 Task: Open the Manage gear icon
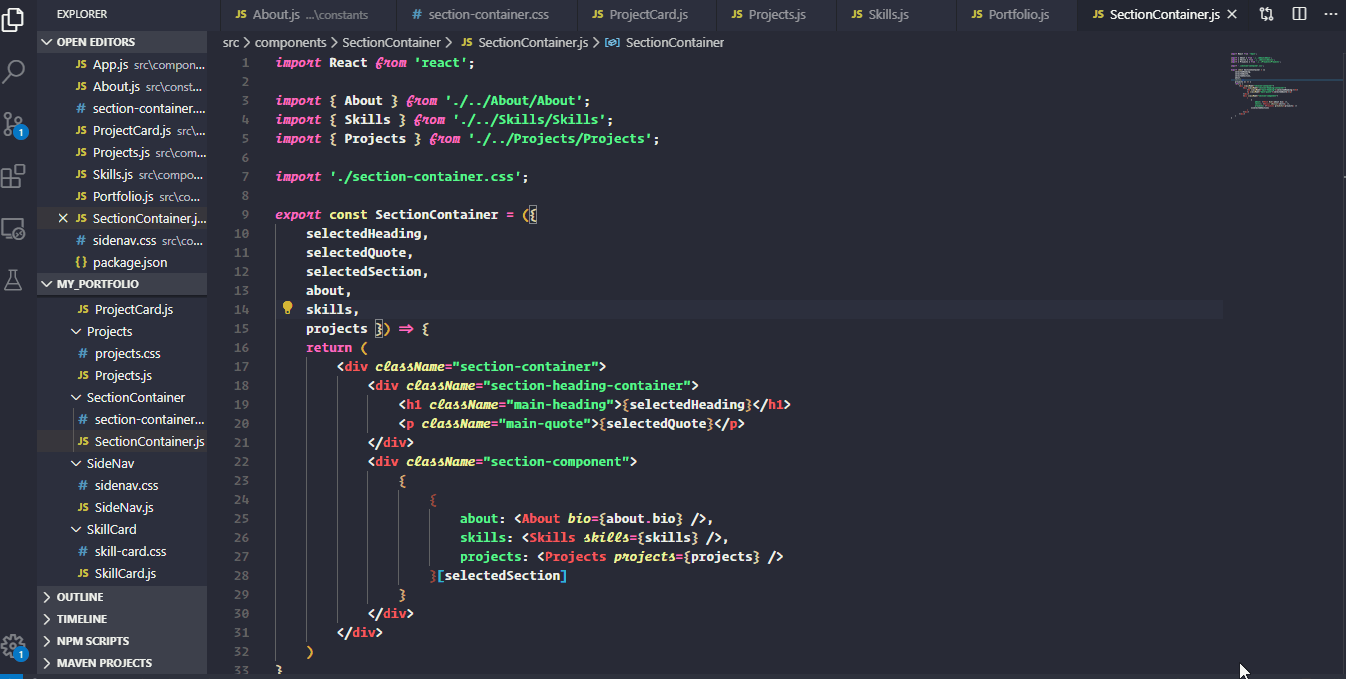point(13,646)
